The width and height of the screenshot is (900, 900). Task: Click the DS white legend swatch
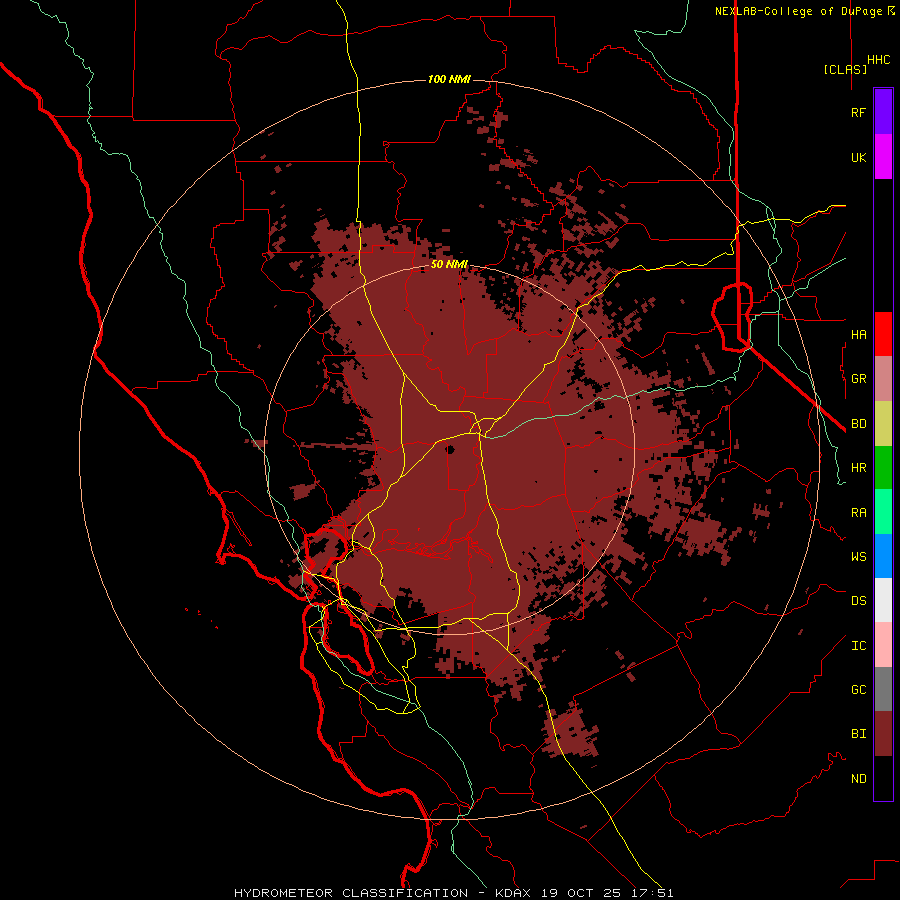point(883,600)
